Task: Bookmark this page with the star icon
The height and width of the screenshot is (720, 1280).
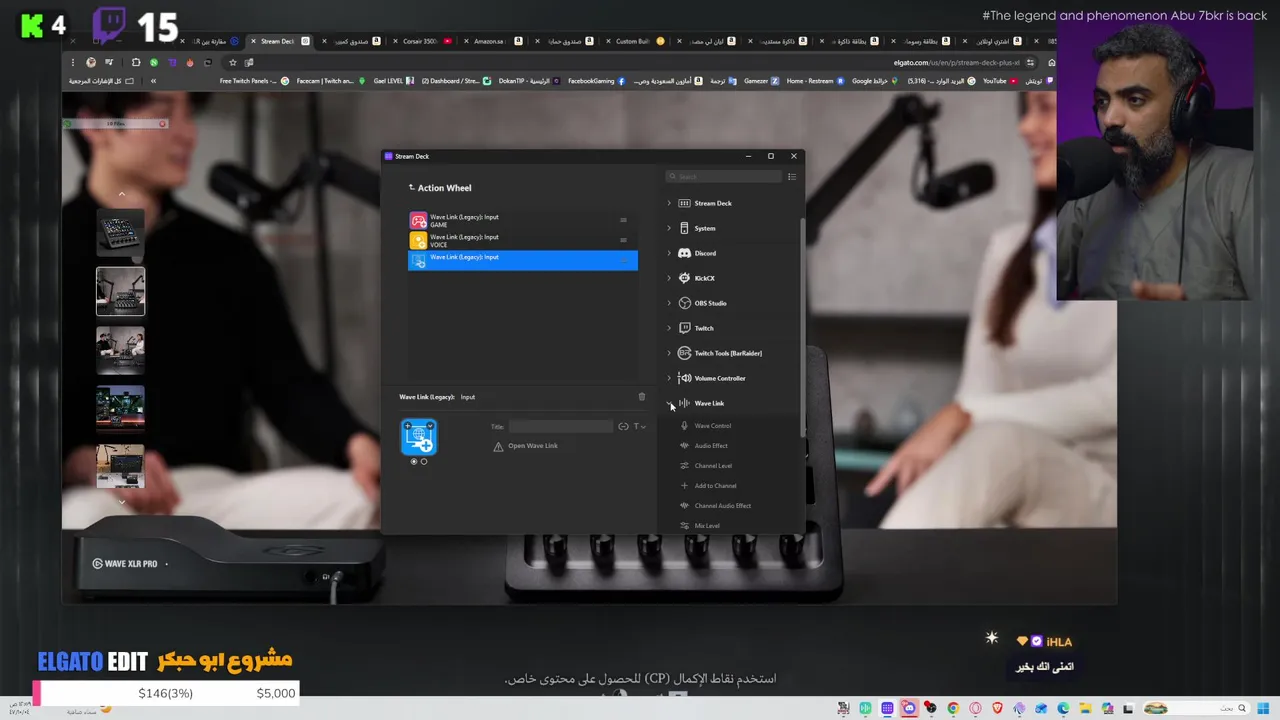Action: (x=232, y=62)
